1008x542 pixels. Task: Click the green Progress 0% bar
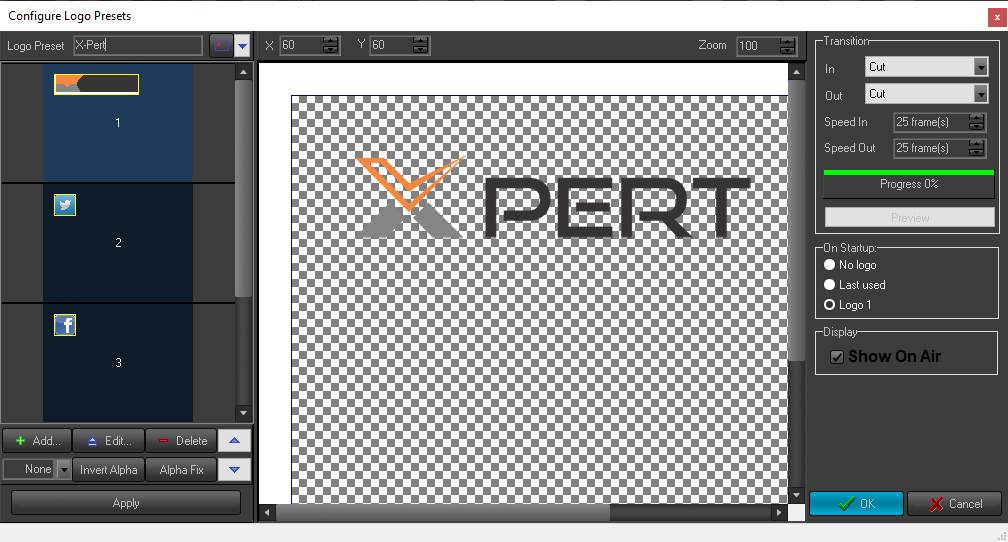coord(909,184)
